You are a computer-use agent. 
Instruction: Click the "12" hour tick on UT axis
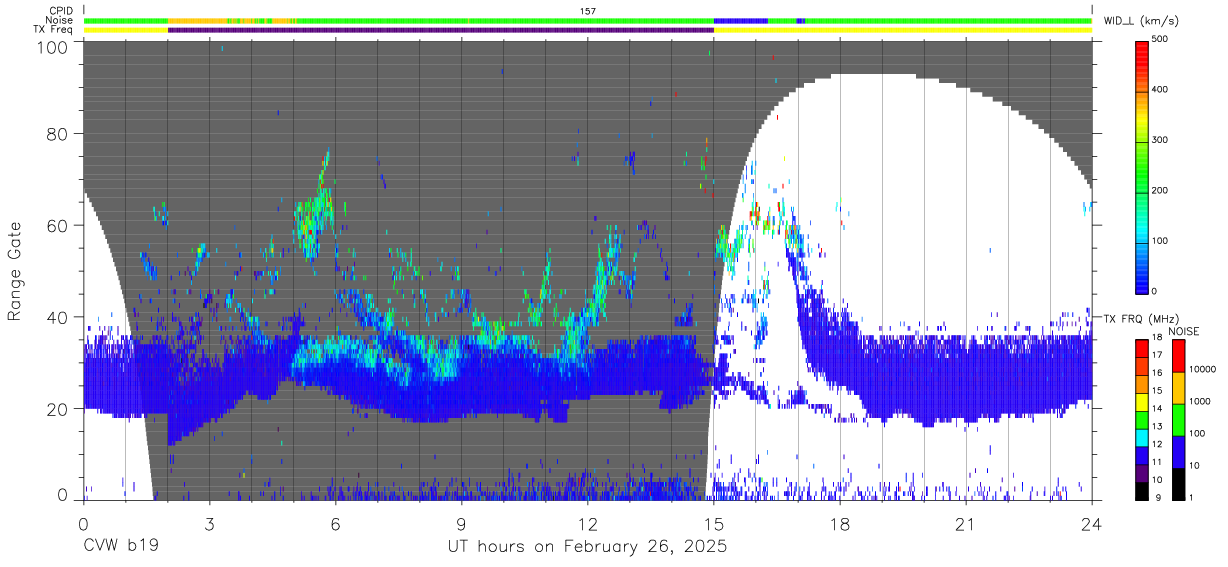(588, 524)
